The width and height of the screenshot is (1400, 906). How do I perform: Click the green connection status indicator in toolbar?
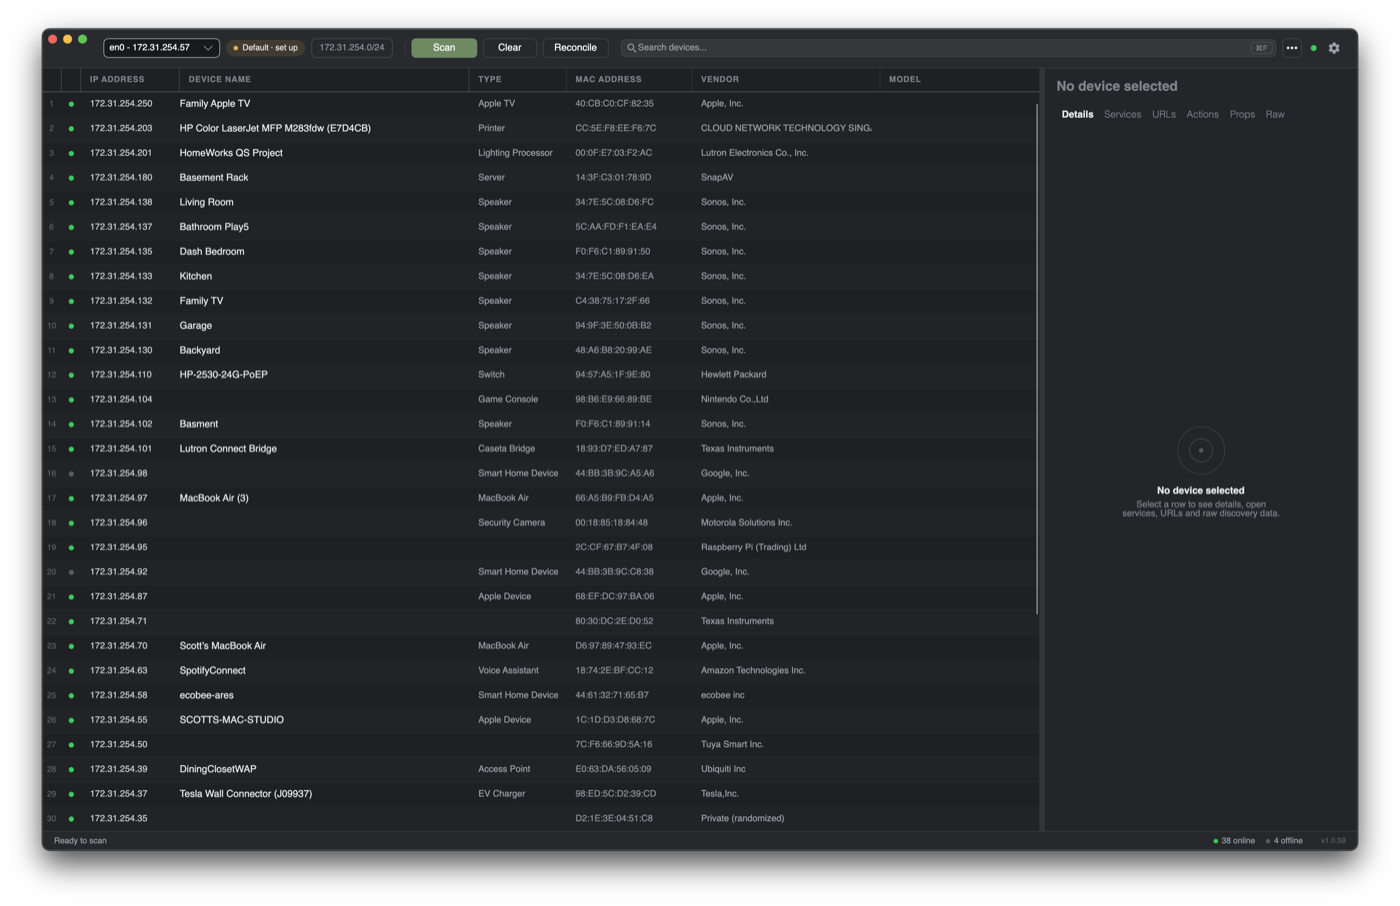(1314, 48)
